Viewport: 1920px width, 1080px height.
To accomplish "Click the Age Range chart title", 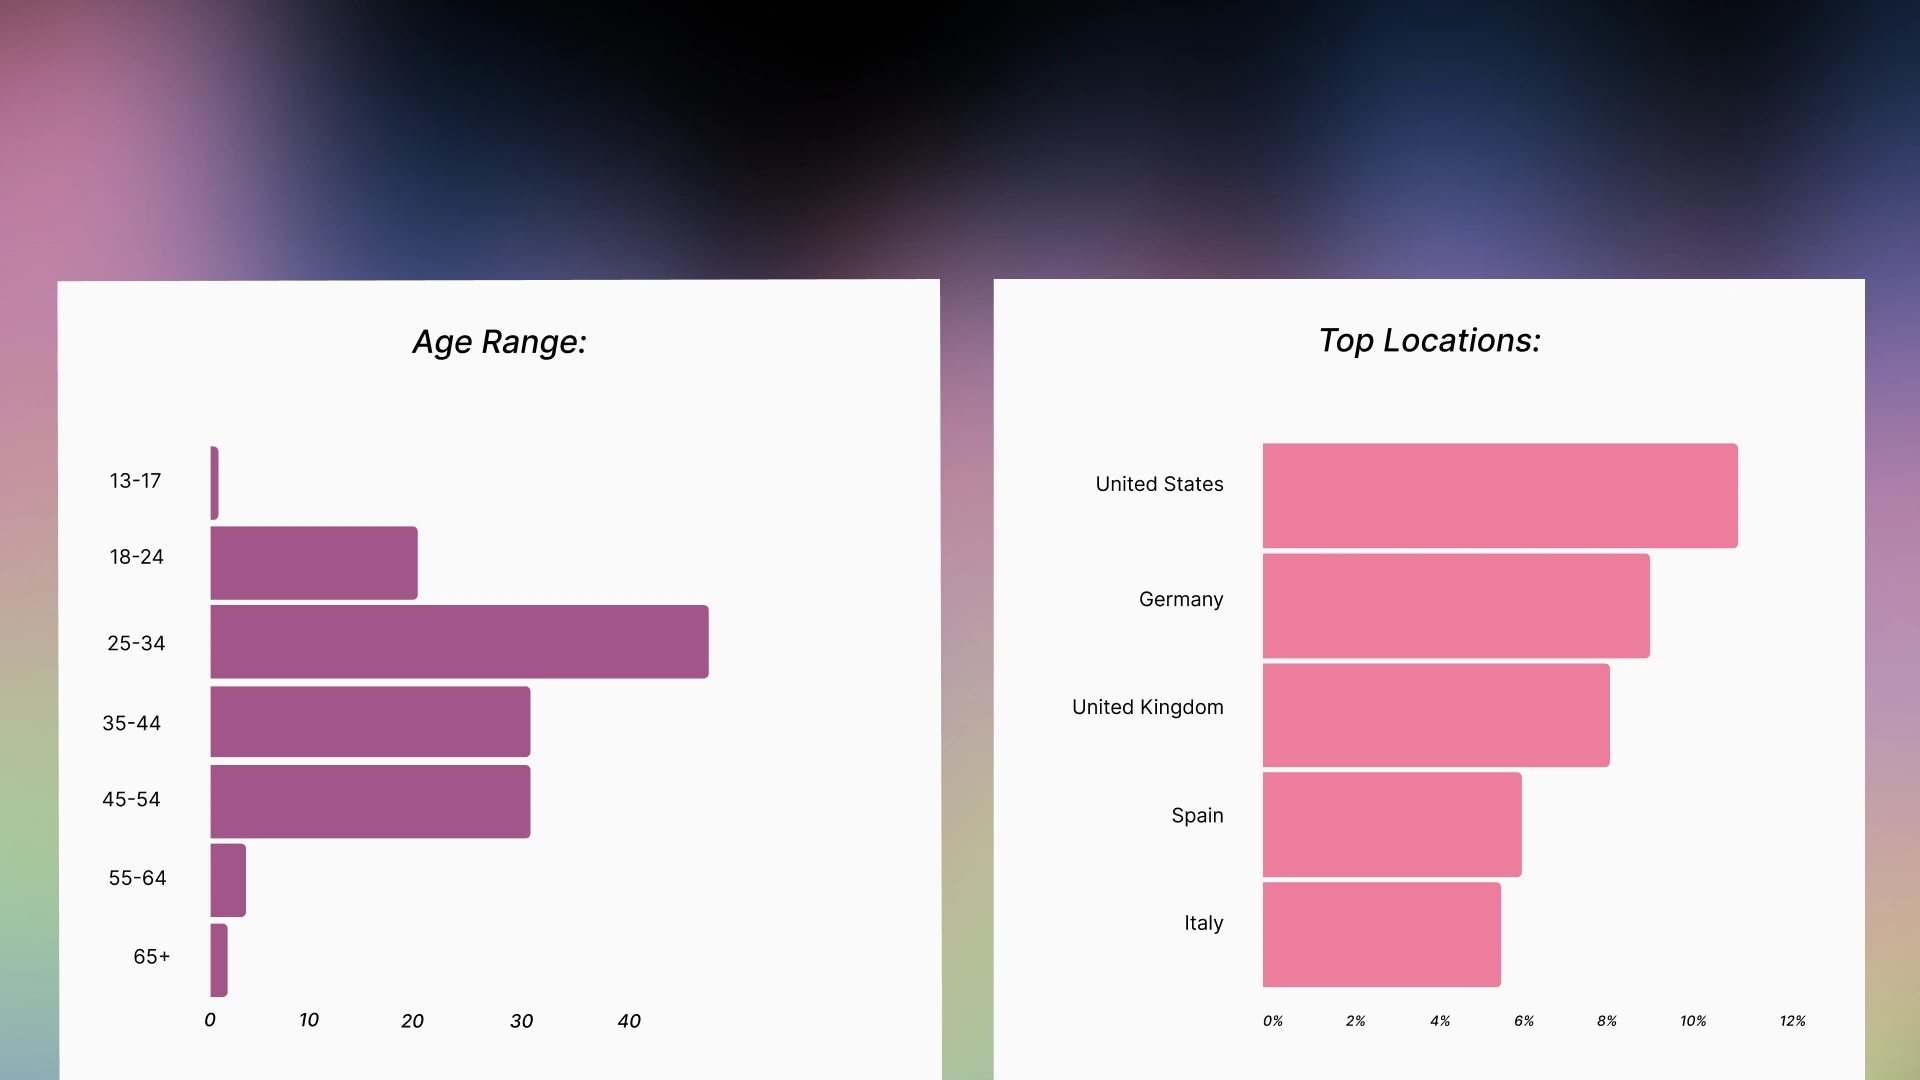I will 499,342.
